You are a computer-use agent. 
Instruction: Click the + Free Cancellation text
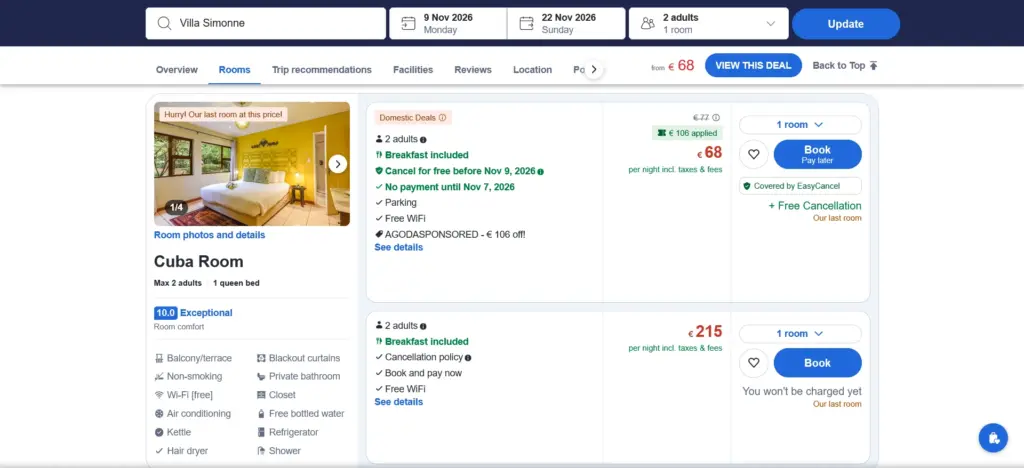point(815,206)
